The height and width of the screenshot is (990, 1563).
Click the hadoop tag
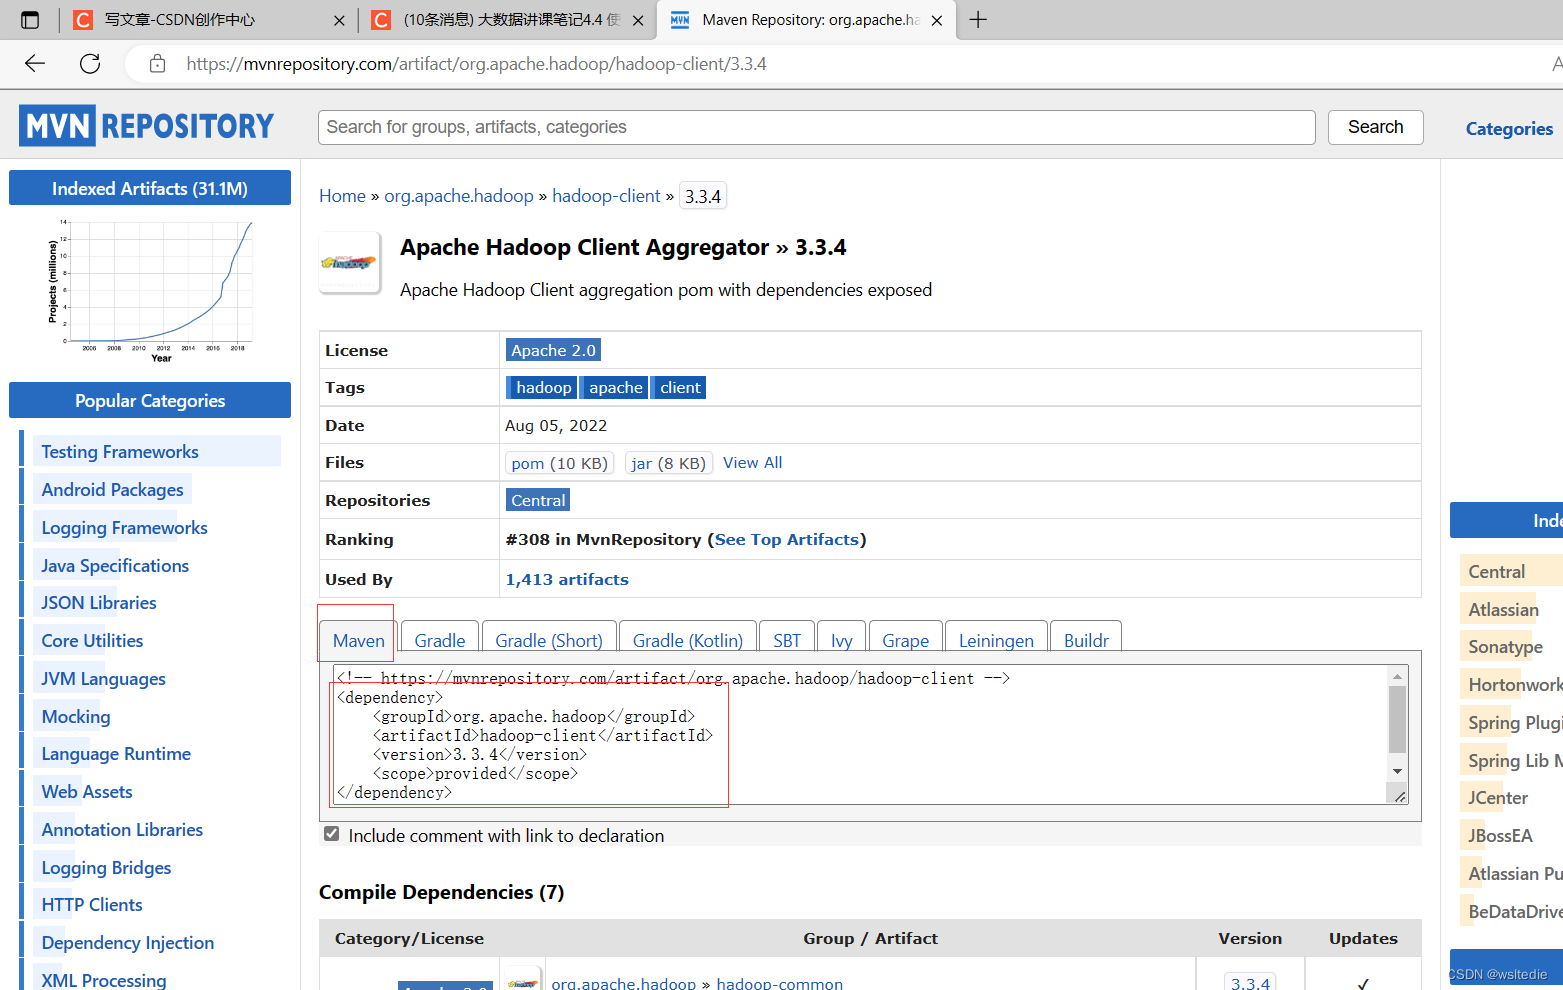(542, 387)
